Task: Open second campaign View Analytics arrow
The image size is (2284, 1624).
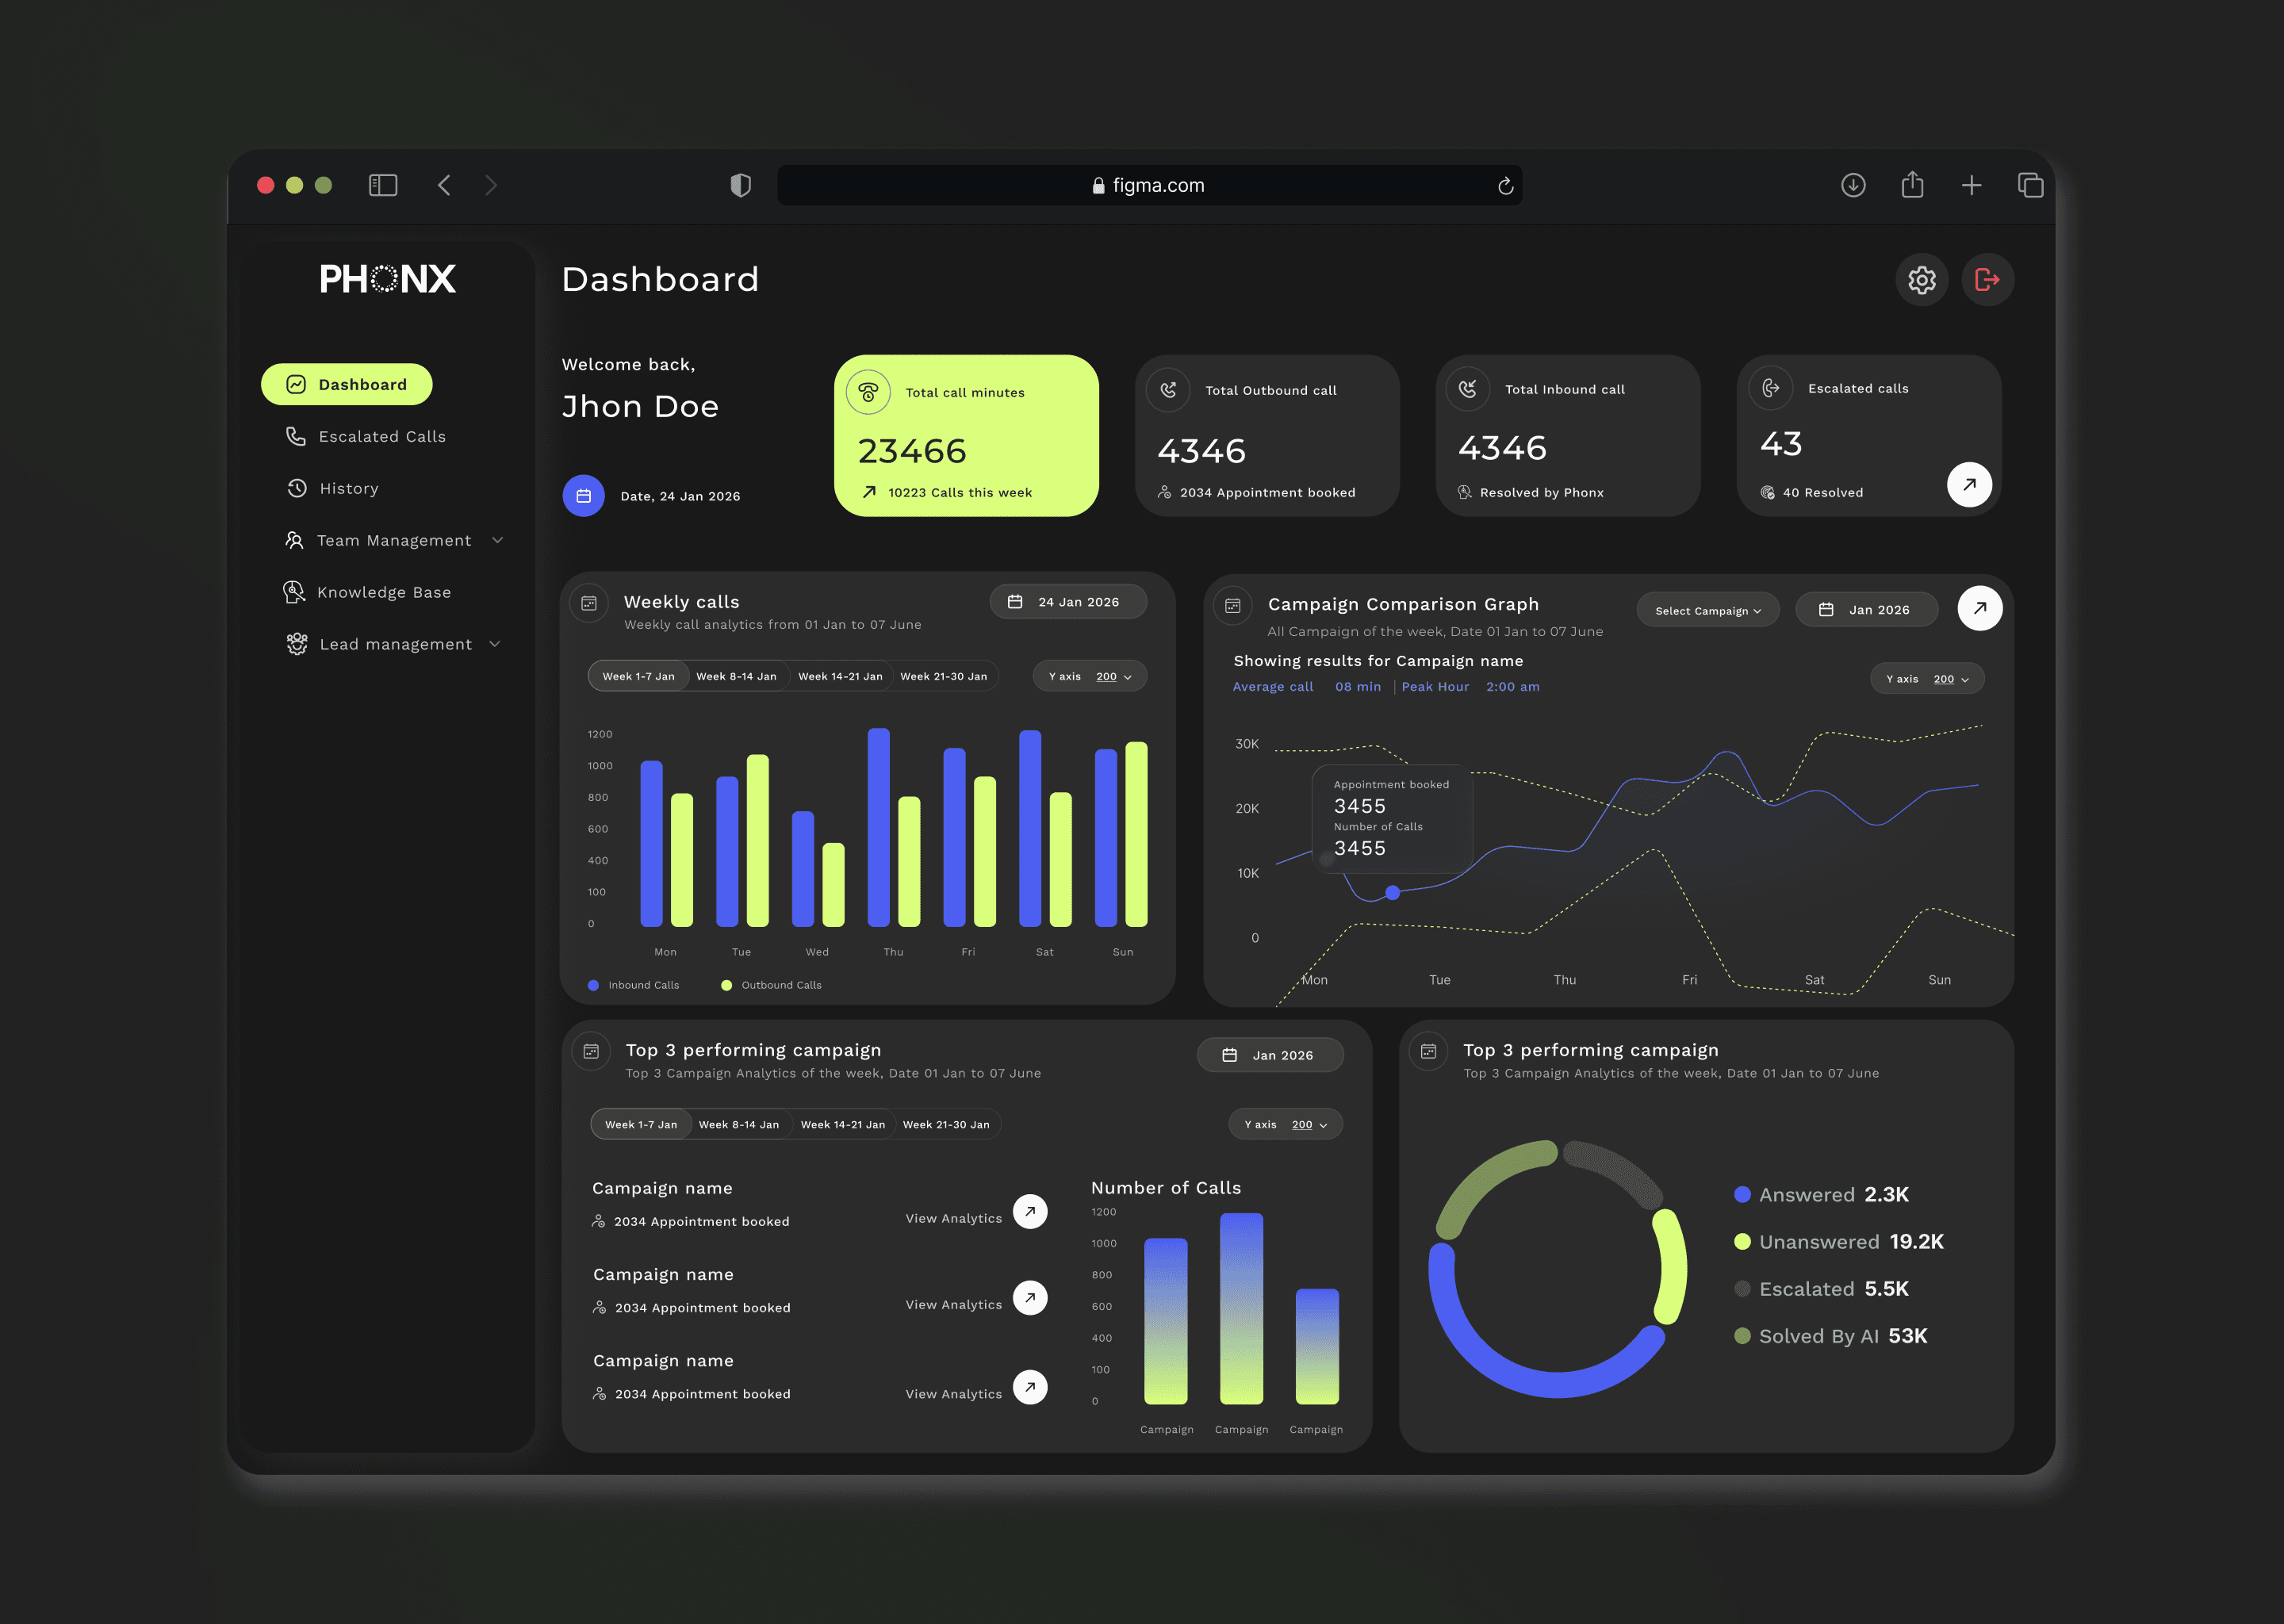Action: (1030, 1297)
